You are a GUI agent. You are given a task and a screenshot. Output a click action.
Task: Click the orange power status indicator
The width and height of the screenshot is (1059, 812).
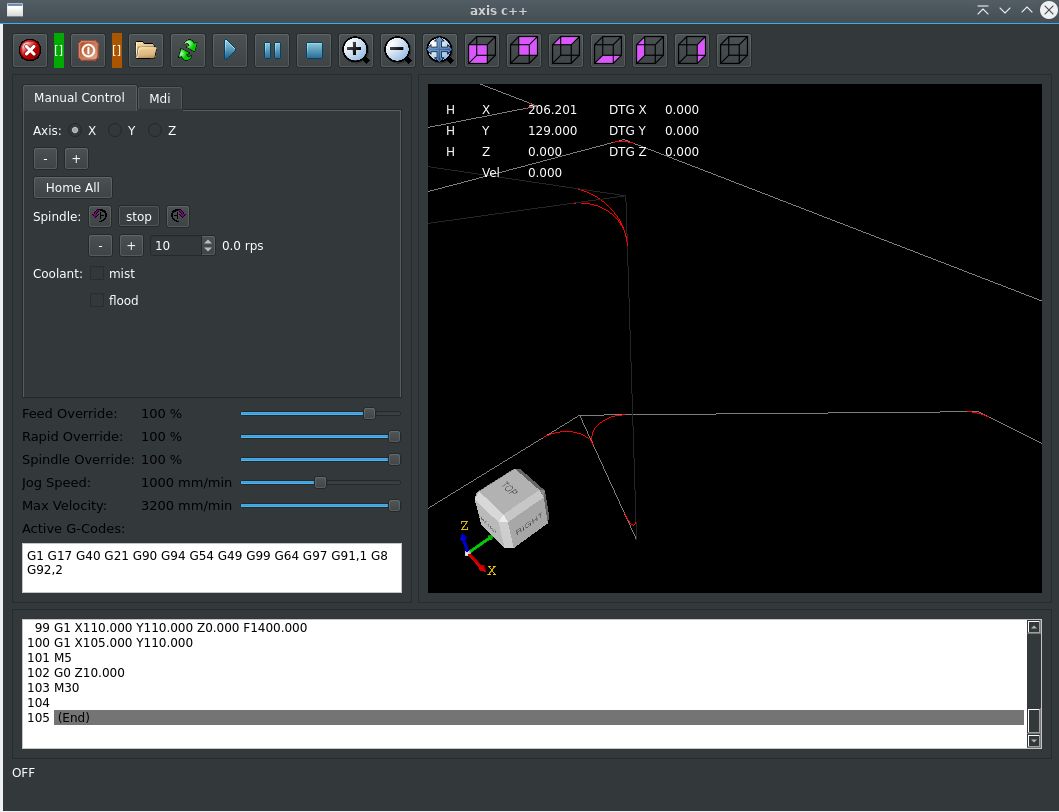117,50
